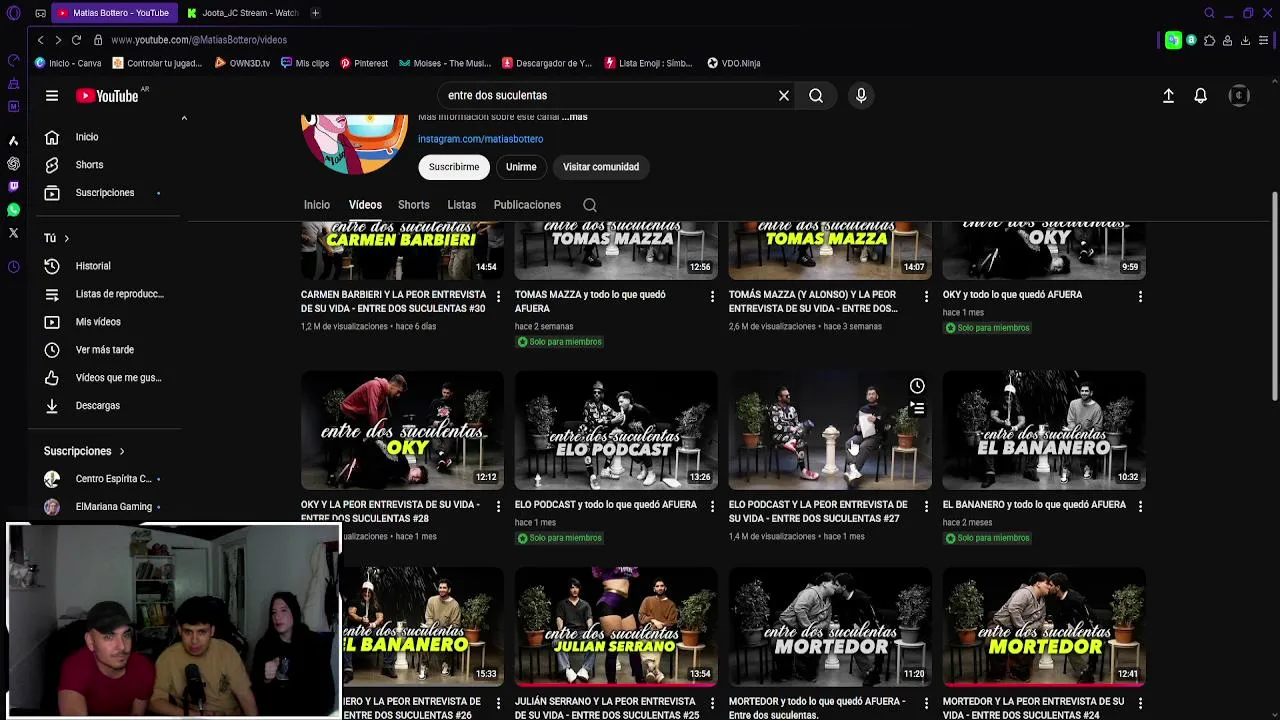Open Twitch in the Opera sidebar
Image resolution: width=1280 pixels, height=720 pixels.
[13, 186]
